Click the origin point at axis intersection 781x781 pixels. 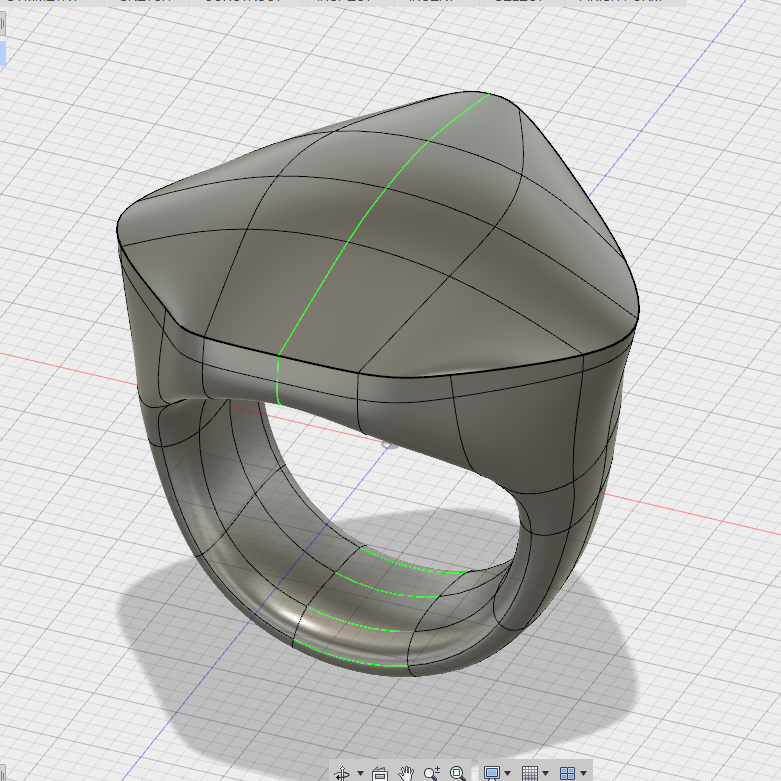coord(390,444)
